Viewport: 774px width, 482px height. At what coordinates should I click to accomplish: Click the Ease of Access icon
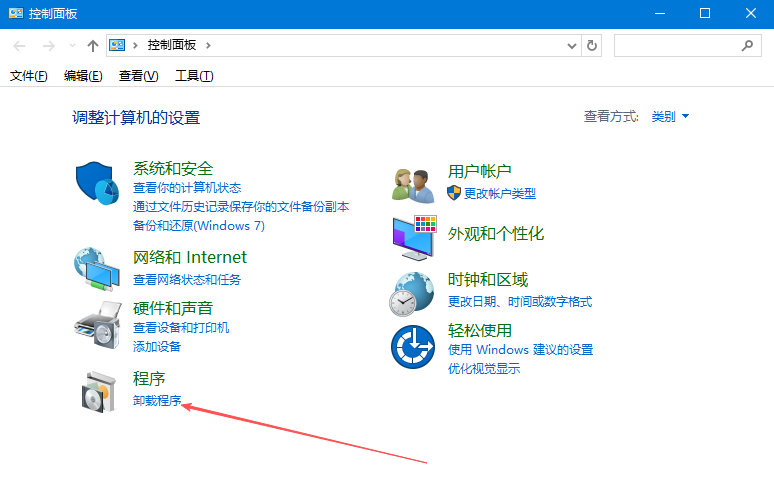[x=412, y=347]
